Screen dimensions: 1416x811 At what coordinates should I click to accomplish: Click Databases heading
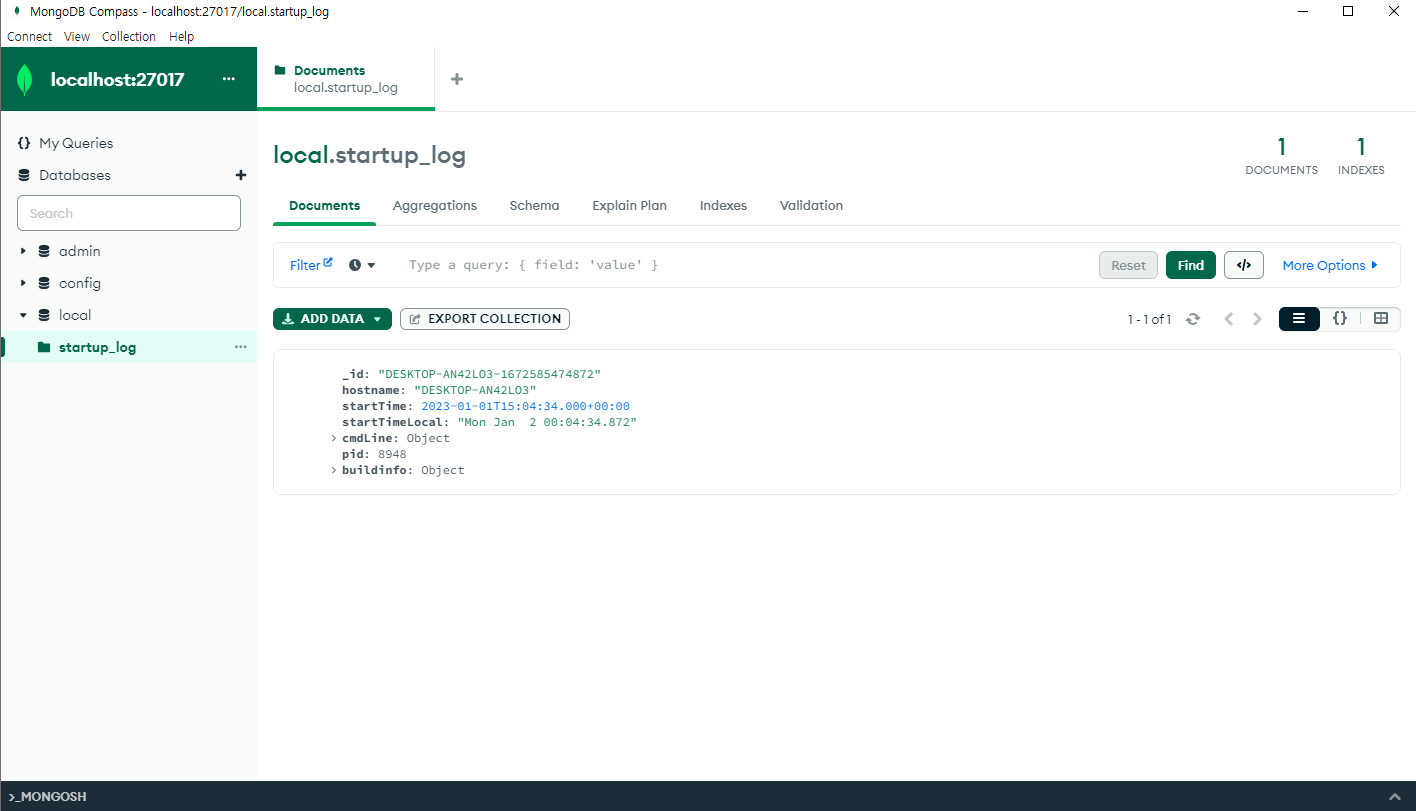pos(75,175)
